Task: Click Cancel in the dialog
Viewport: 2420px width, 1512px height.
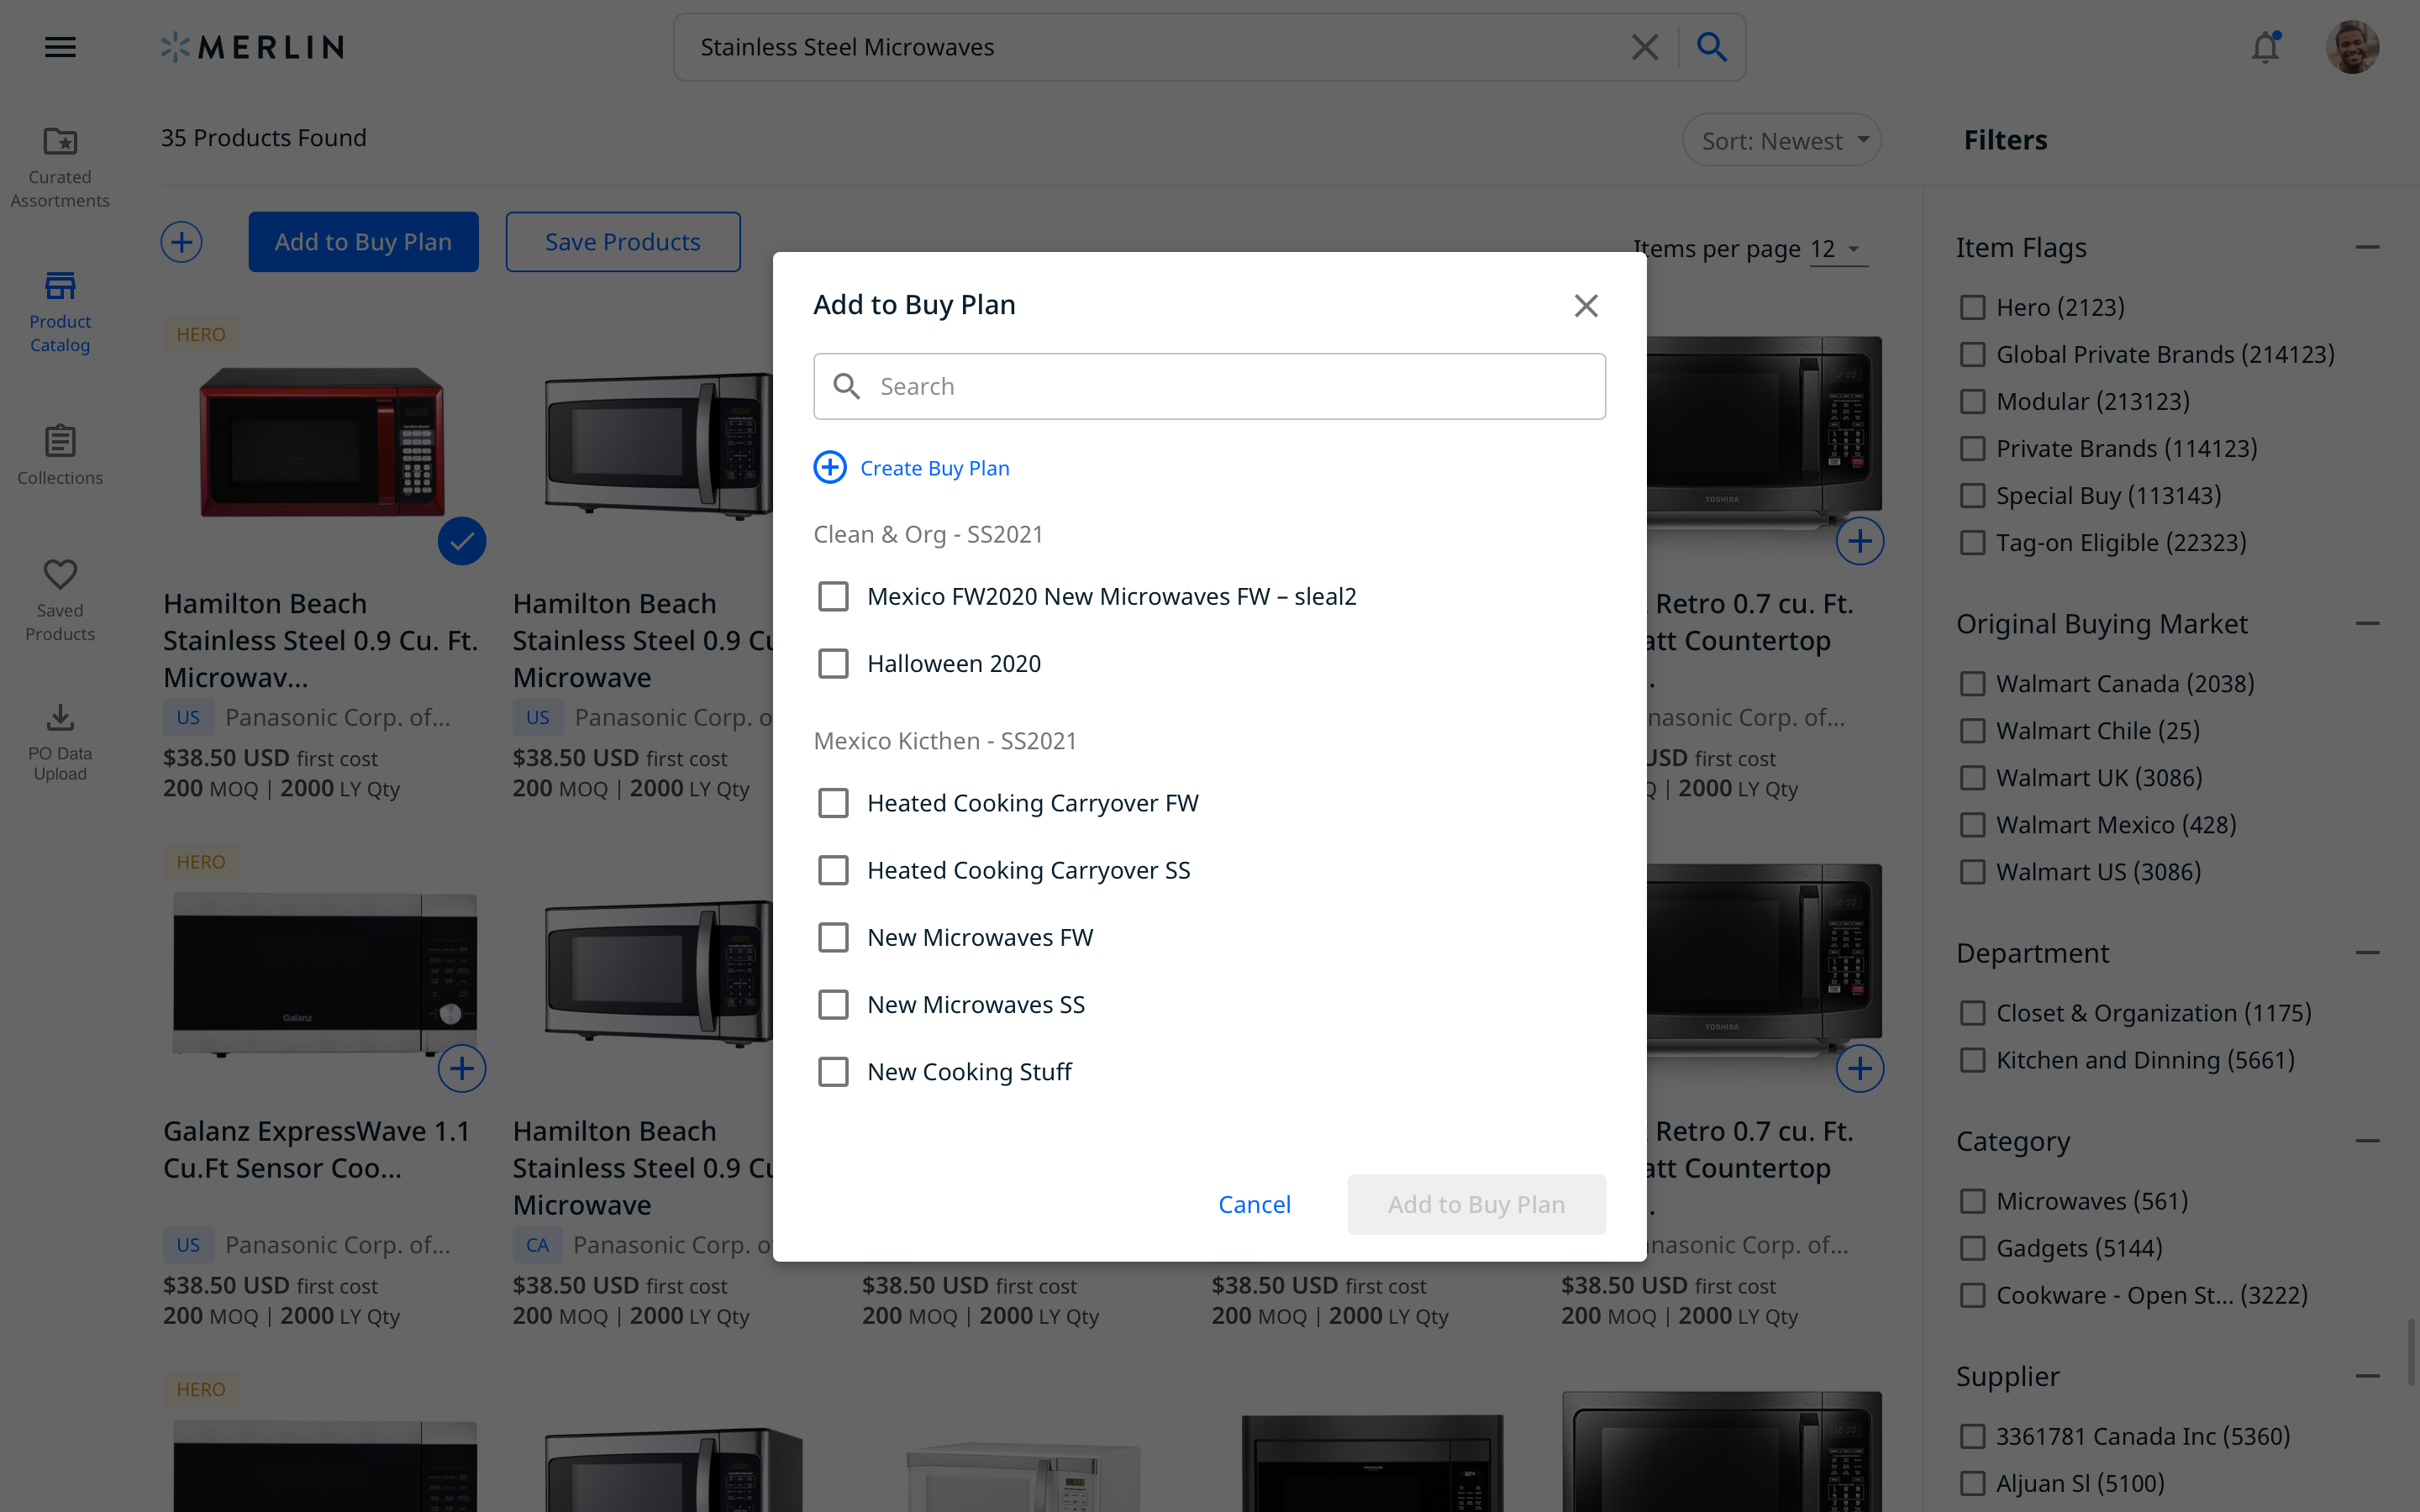Action: point(1254,1204)
